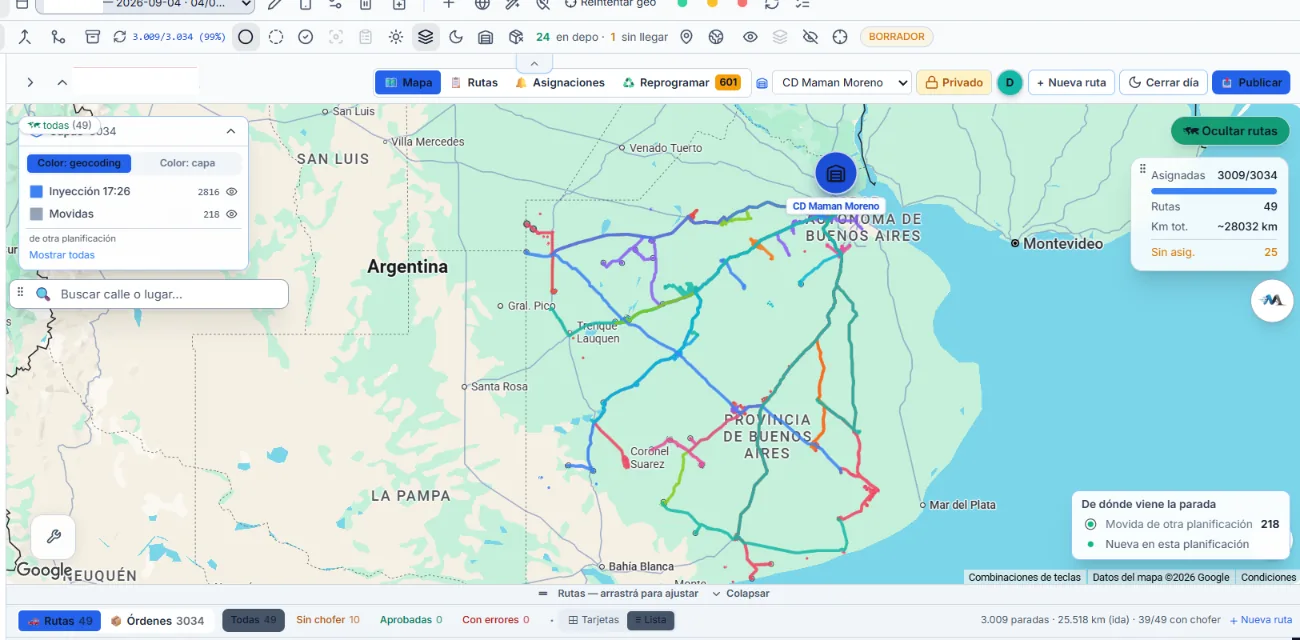Screen dimensions: 1300x640
Task: Select the Órdenes 3034 bottom tab
Action: 157,620
